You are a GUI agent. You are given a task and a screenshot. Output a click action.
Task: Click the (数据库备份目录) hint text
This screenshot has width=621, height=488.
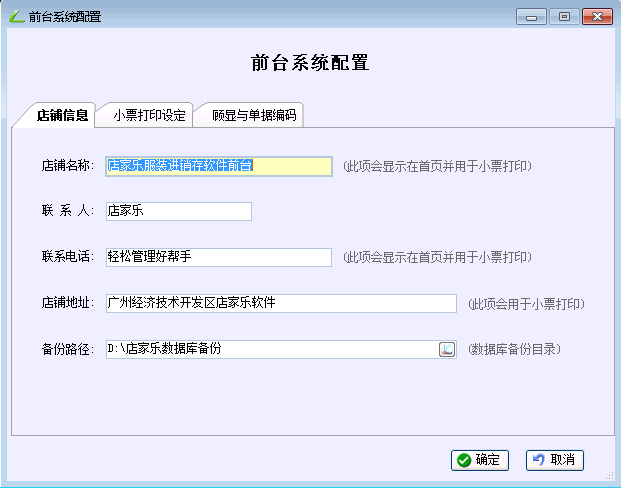(514, 349)
